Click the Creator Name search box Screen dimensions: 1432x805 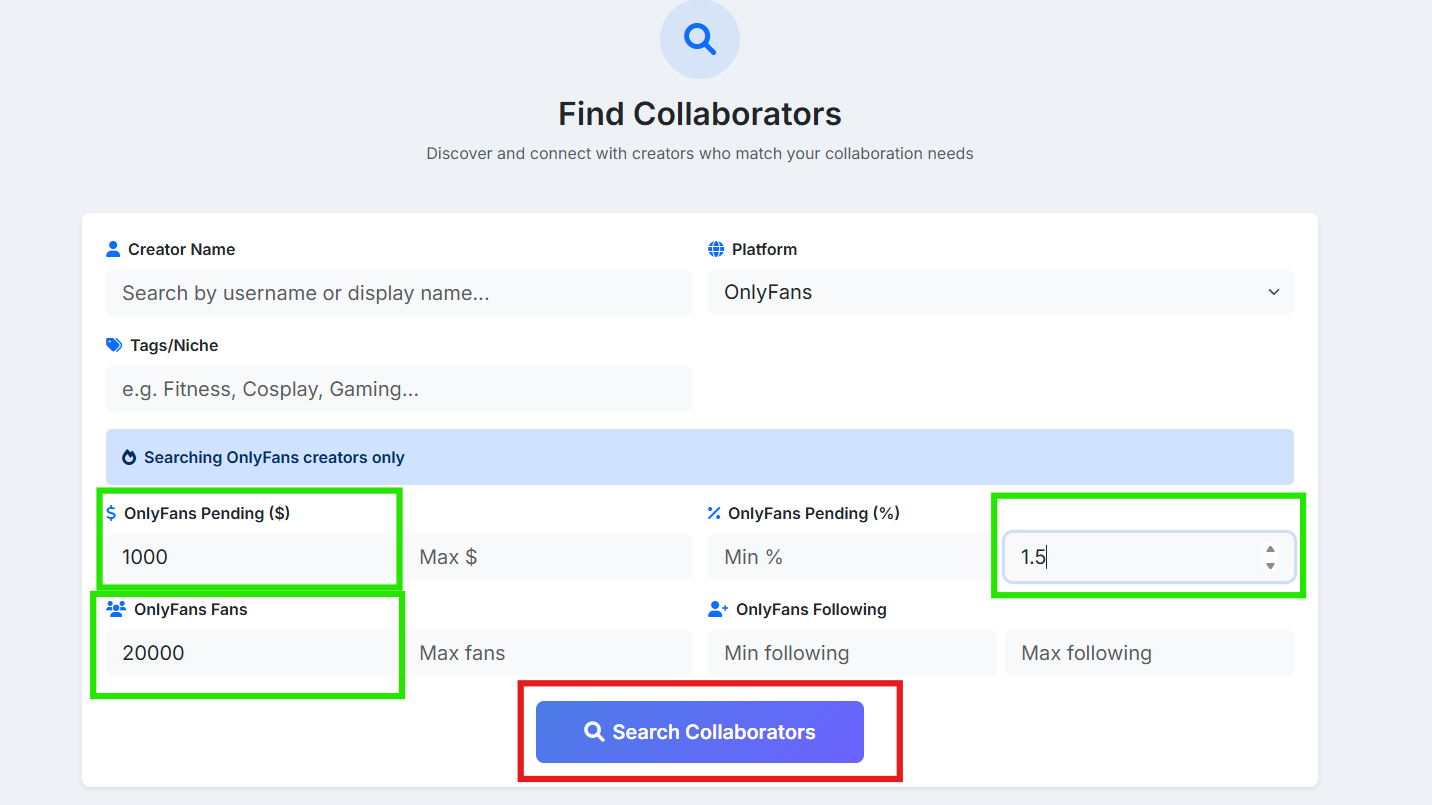[398, 292]
